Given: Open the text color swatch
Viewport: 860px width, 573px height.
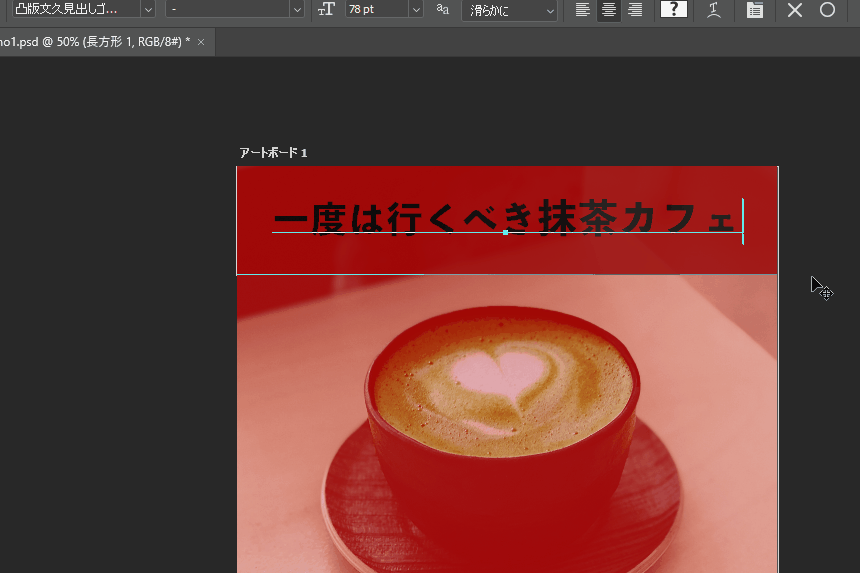Looking at the screenshot, I should pos(674,9).
